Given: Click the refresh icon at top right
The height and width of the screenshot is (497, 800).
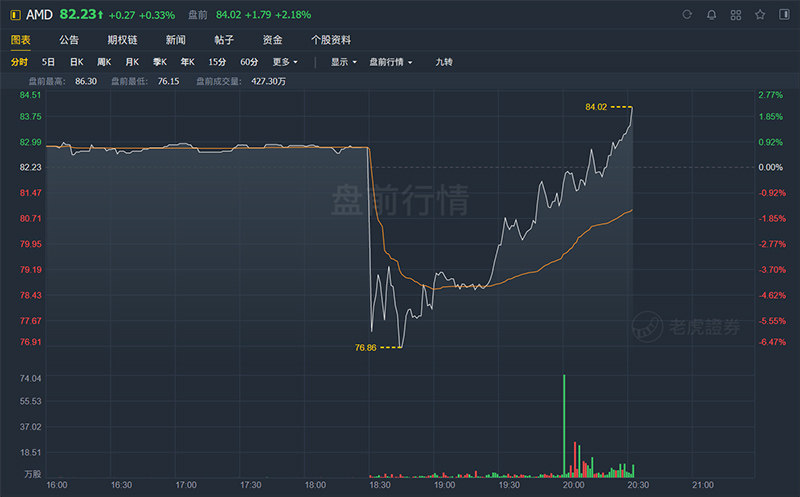Looking at the screenshot, I should (687, 14).
